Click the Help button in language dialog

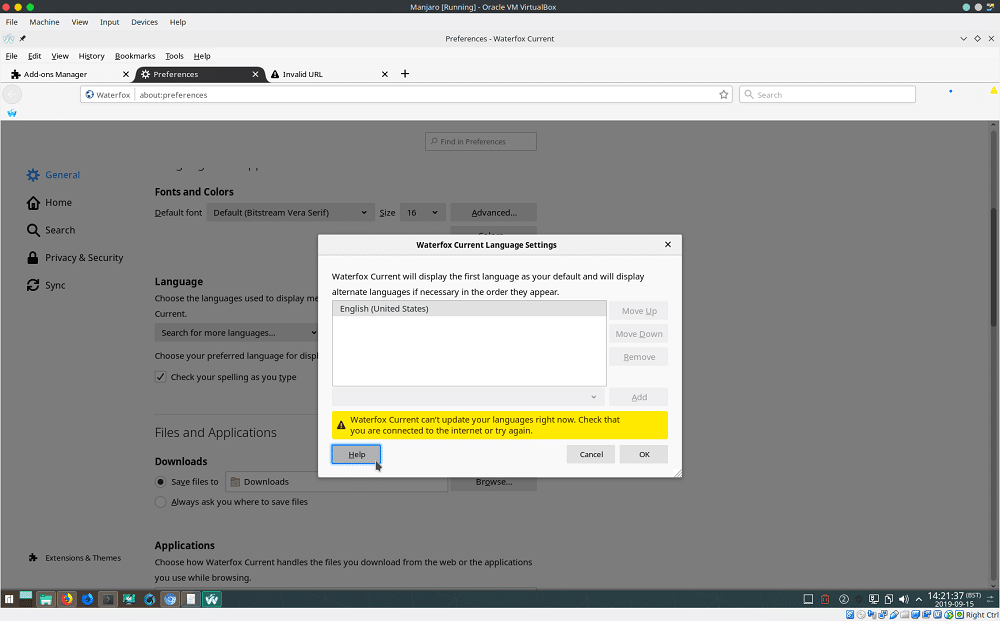coord(356,455)
